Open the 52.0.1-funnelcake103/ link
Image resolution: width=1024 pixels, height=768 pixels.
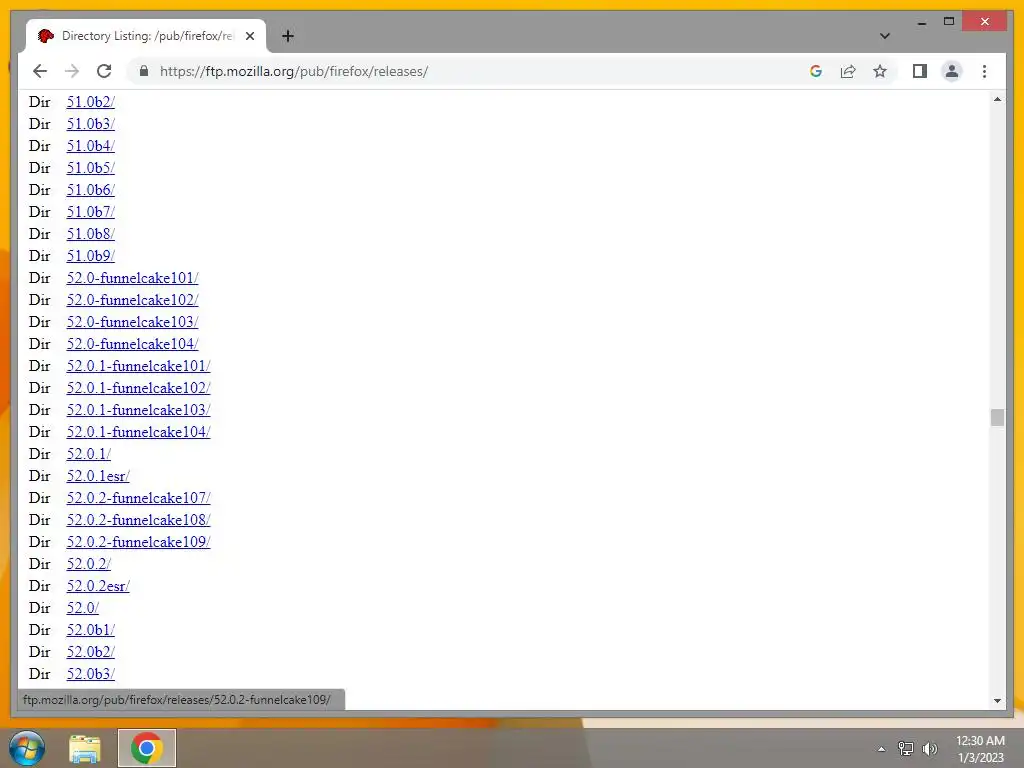coord(138,410)
